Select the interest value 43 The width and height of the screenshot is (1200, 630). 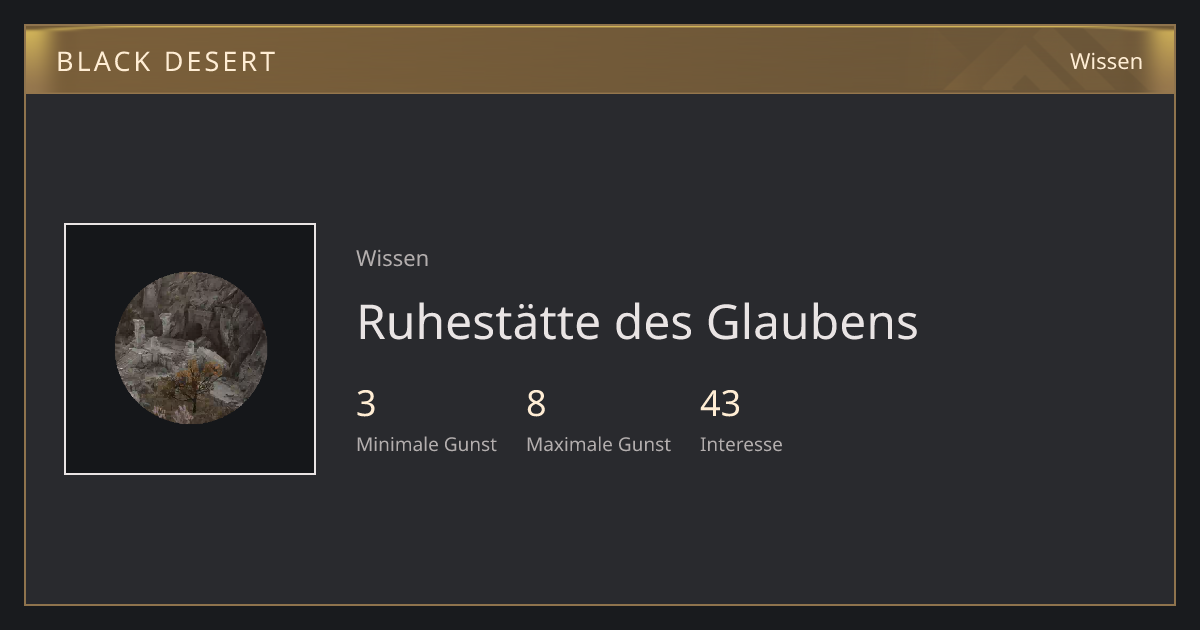(720, 404)
